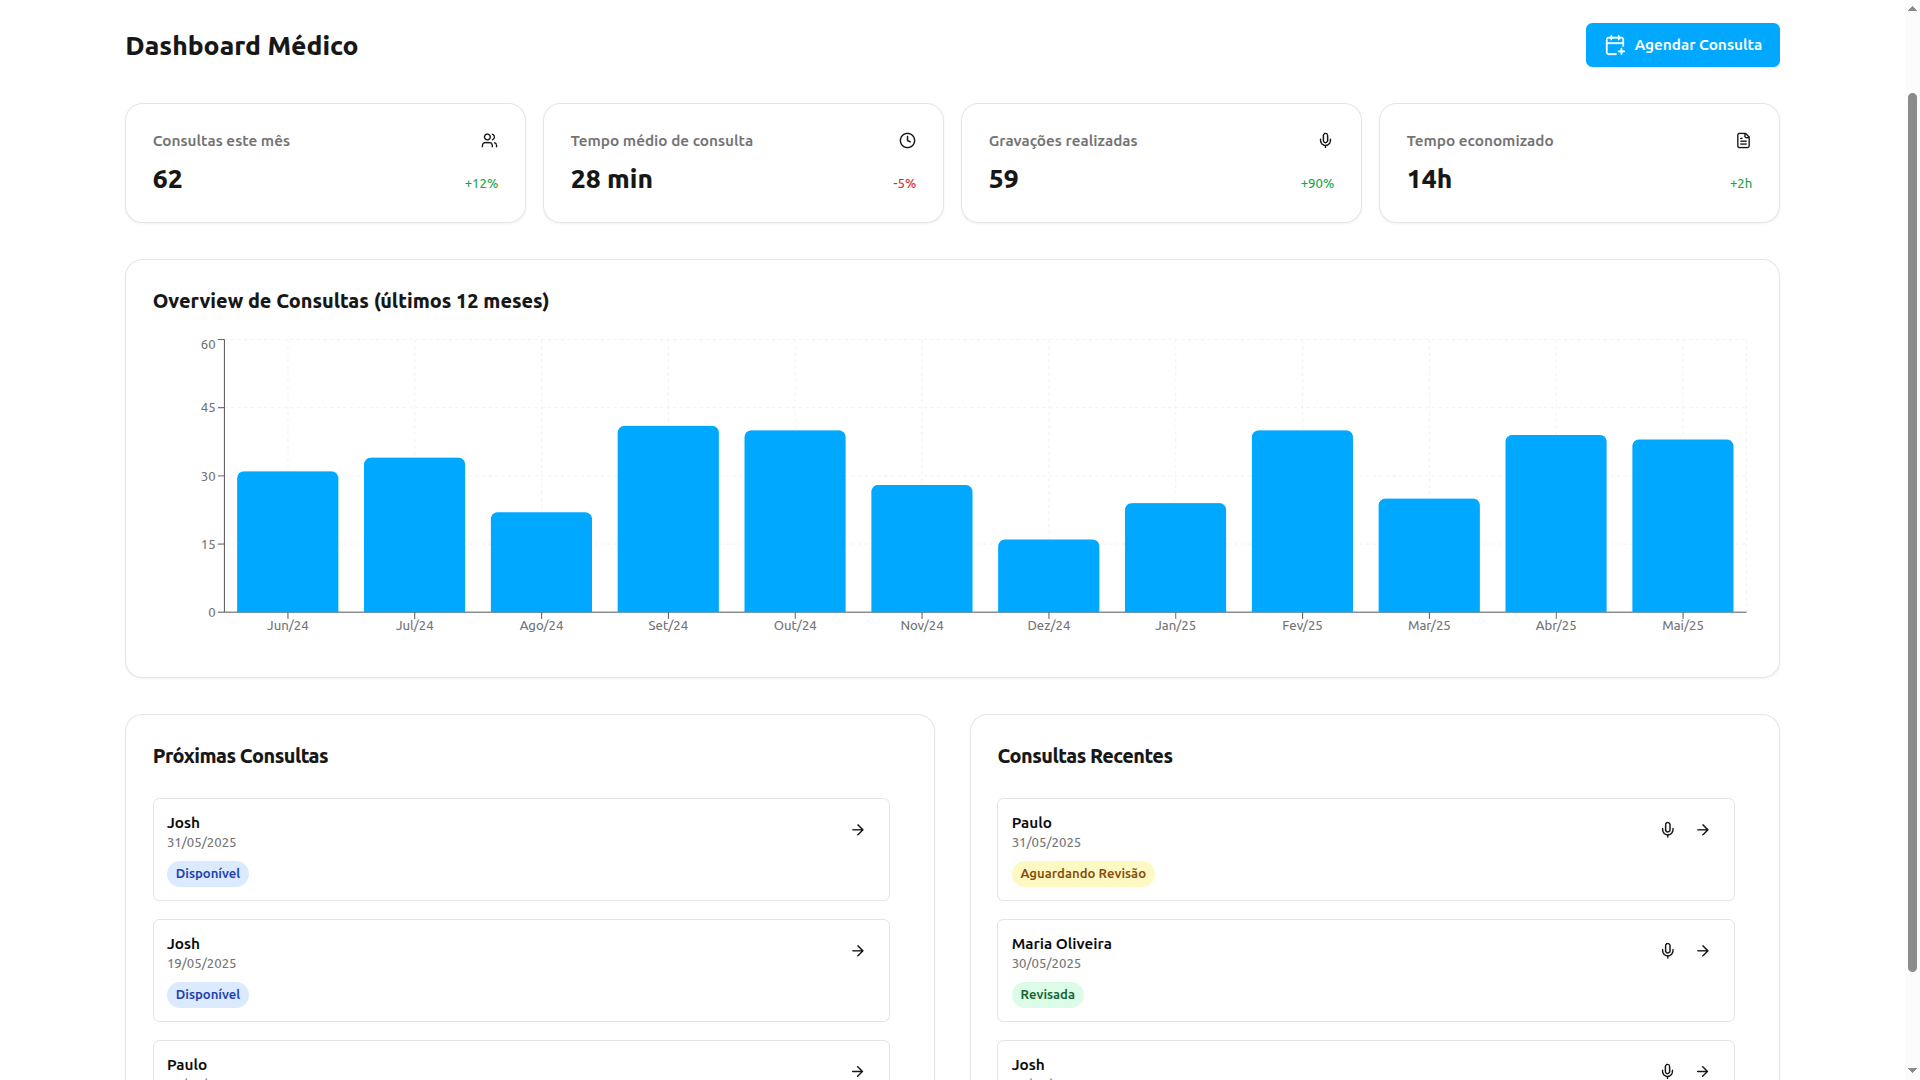
Task: Click the +90% change indicator
Action: [x=1317, y=184]
